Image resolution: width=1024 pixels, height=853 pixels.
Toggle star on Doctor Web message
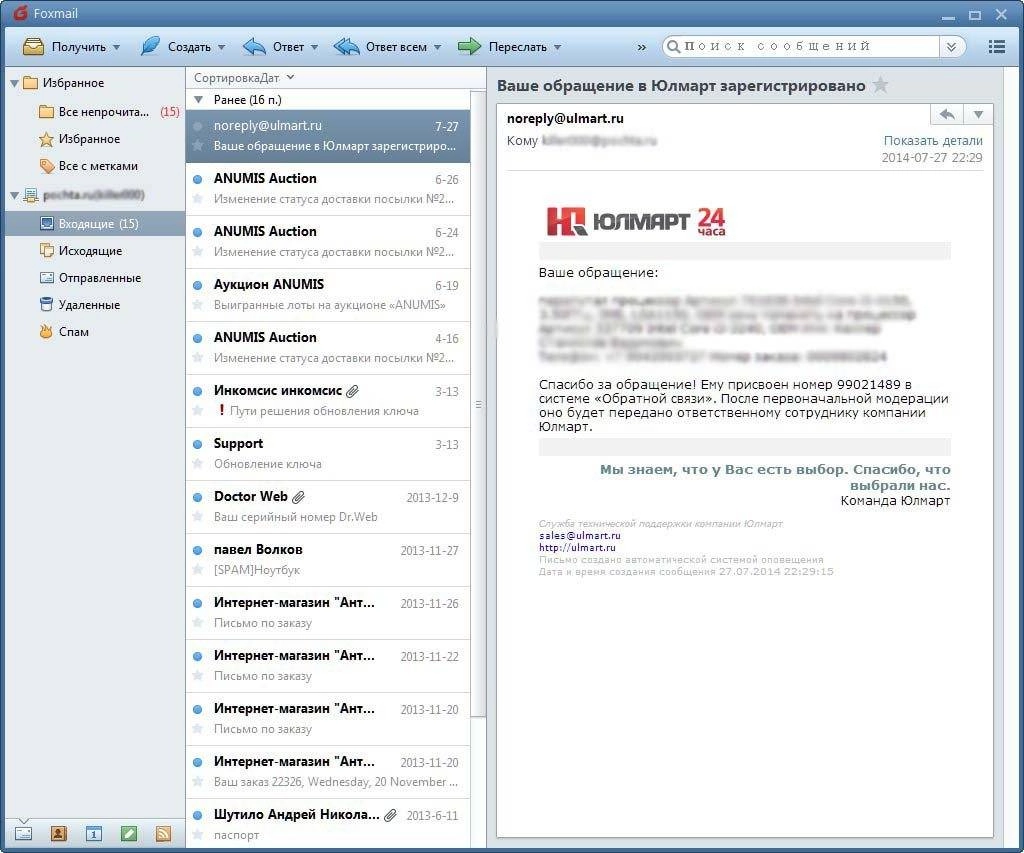click(x=197, y=516)
